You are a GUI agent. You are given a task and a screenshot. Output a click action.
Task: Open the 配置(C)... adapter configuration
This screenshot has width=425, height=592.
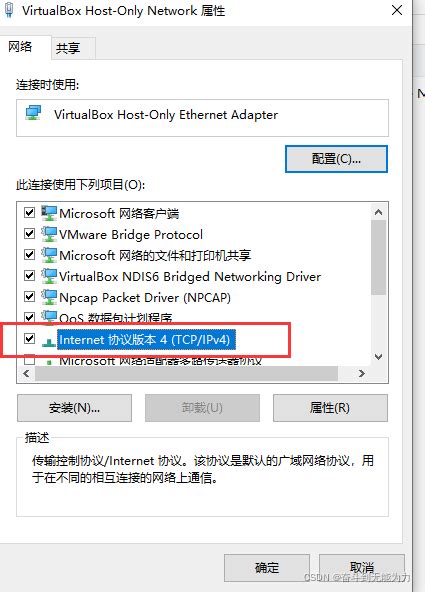point(336,159)
